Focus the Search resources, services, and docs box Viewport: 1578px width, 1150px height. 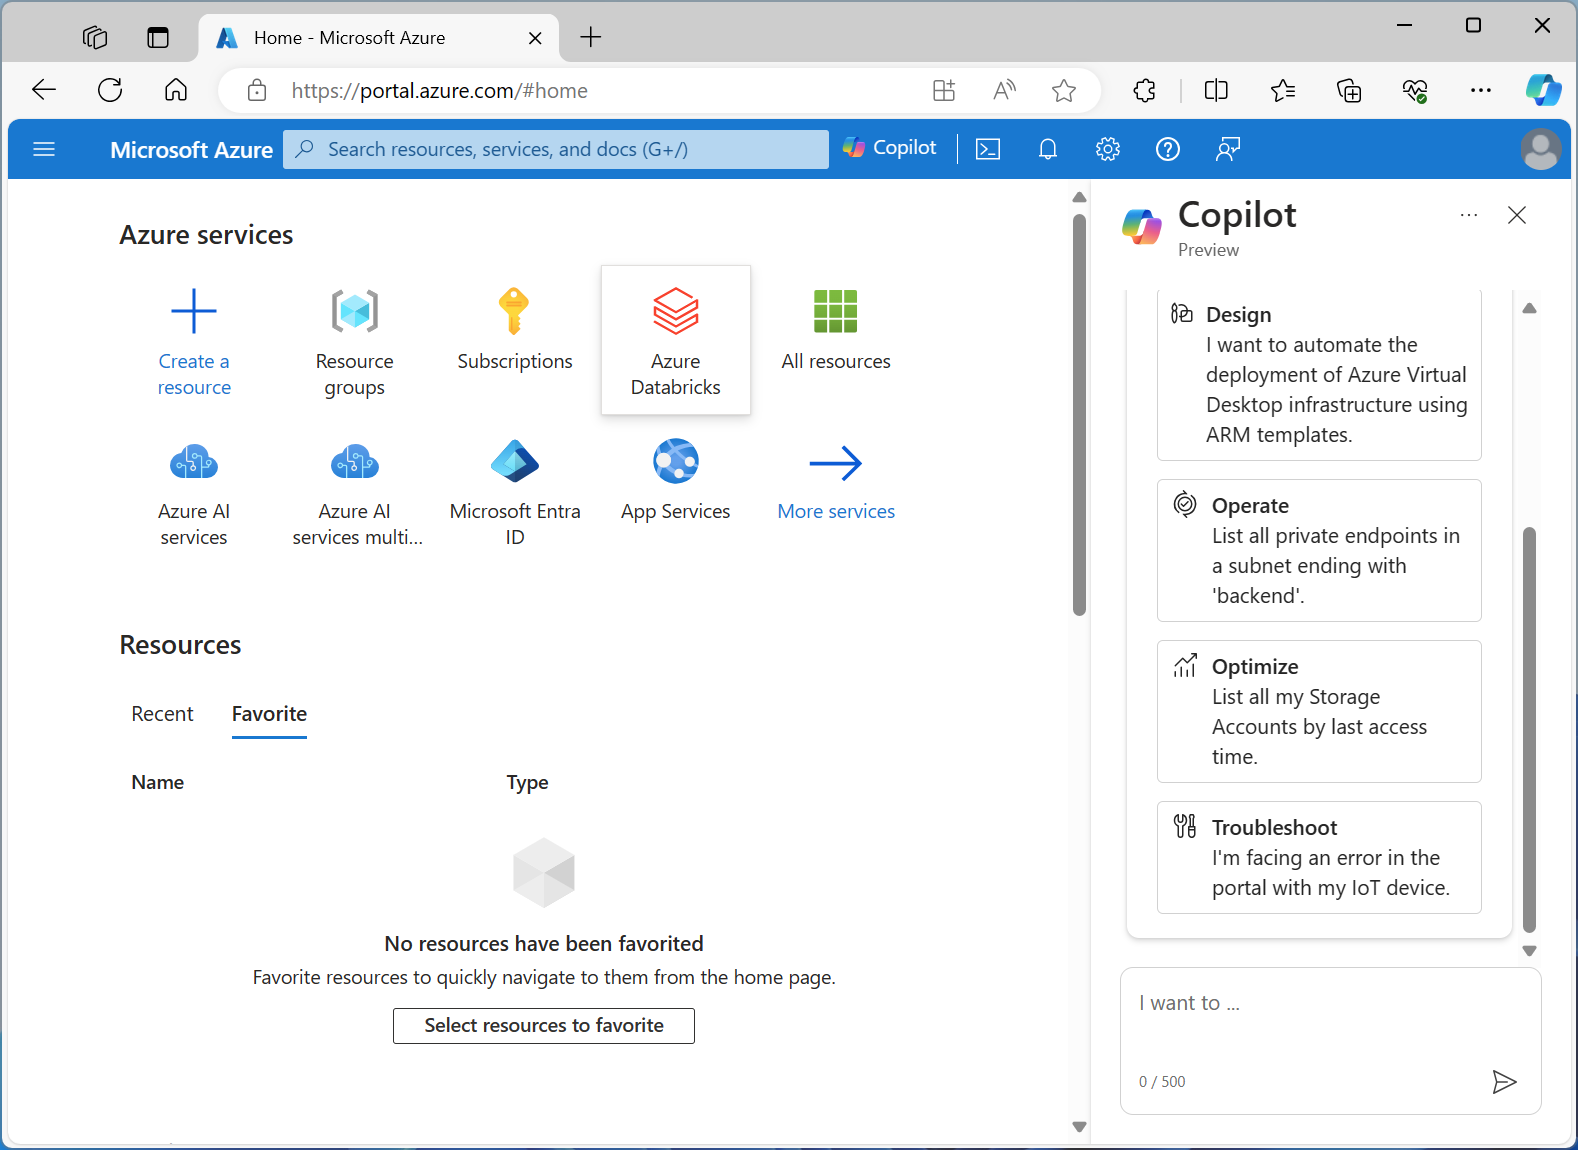coord(556,149)
